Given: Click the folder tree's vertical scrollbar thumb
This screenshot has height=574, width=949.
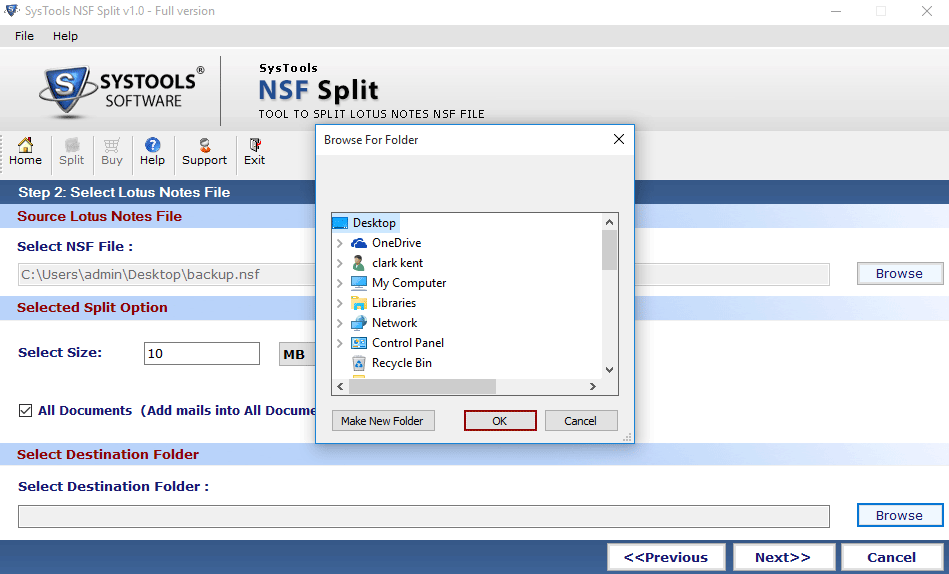Looking at the screenshot, I should coord(609,250).
